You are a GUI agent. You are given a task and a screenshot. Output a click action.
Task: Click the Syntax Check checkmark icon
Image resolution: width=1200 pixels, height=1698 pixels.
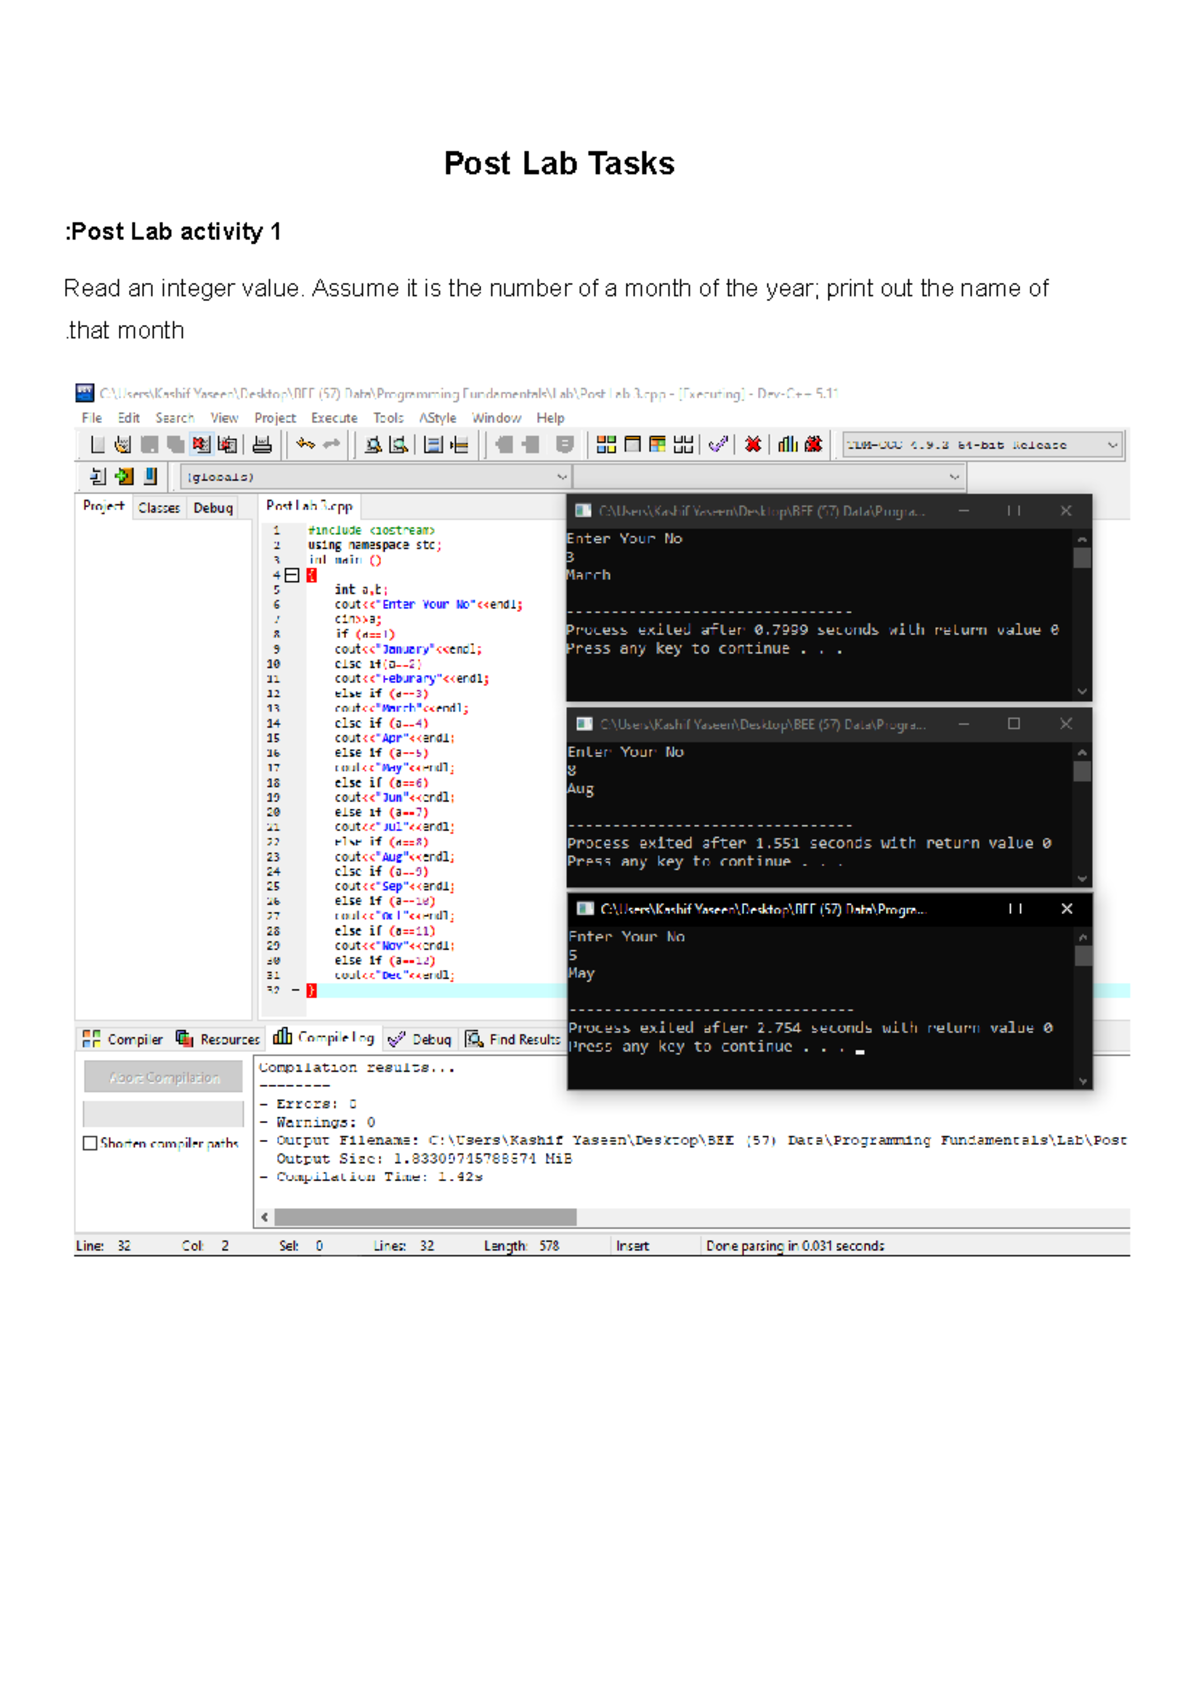coord(718,445)
